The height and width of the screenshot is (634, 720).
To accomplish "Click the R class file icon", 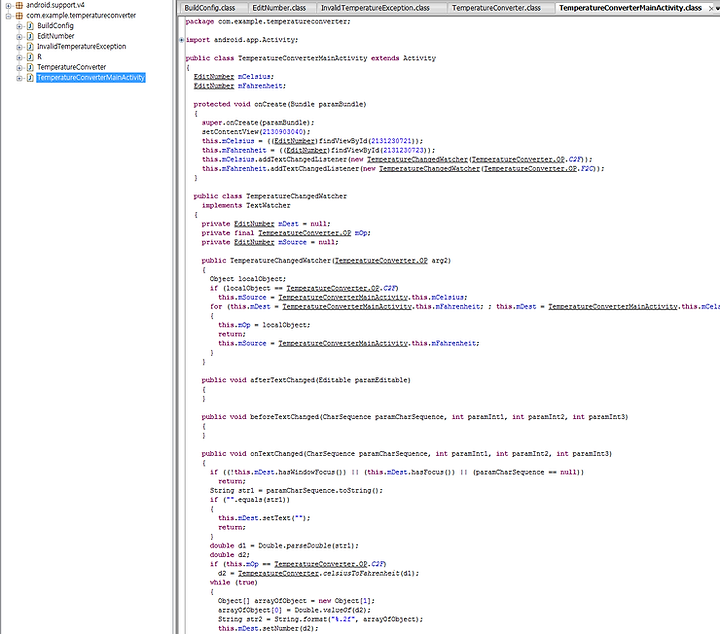I will coord(30,57).
